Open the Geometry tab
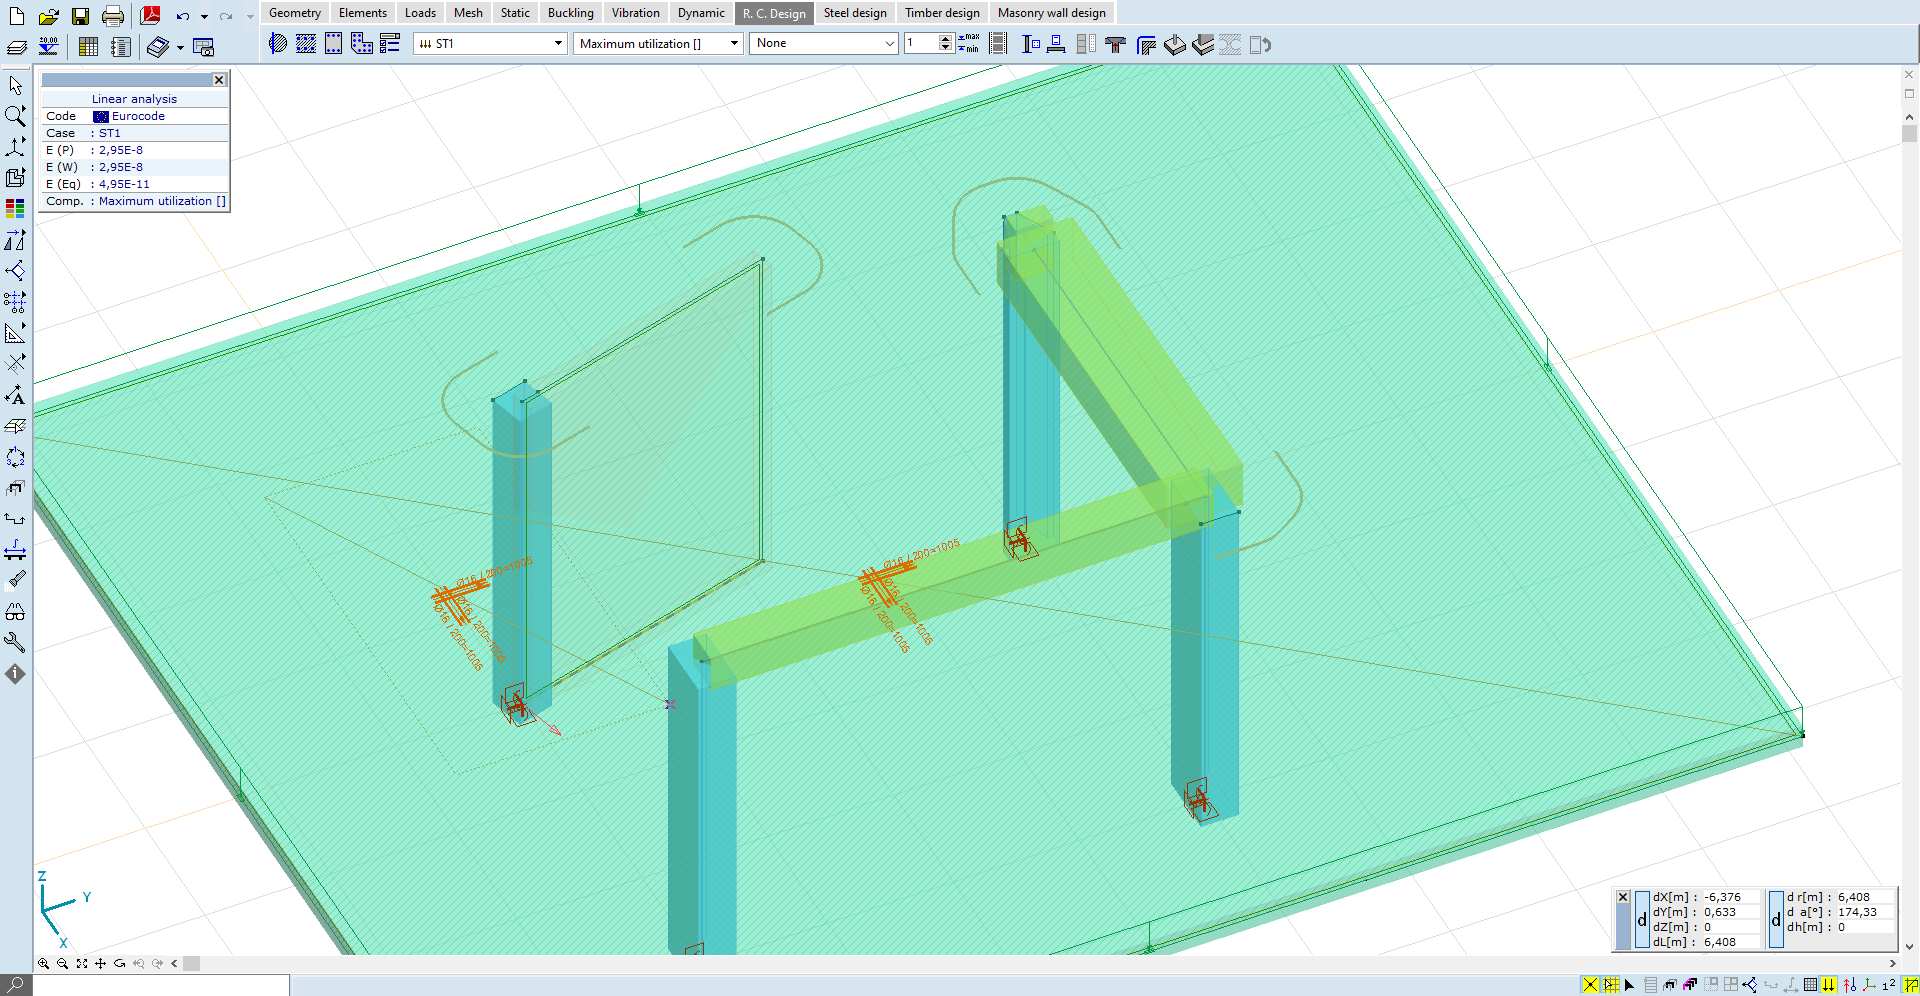The image size is (1920, 996). click(294, 13)
